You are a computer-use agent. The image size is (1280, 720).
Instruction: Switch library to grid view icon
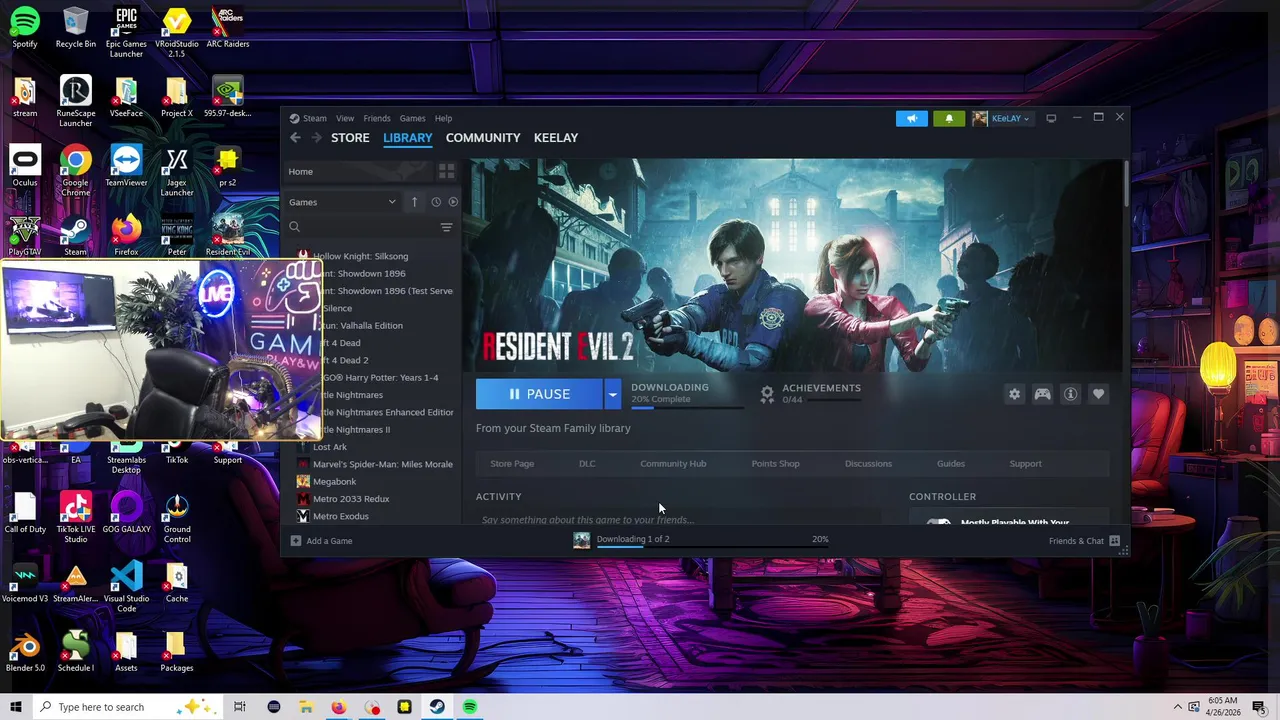(447, 171)
